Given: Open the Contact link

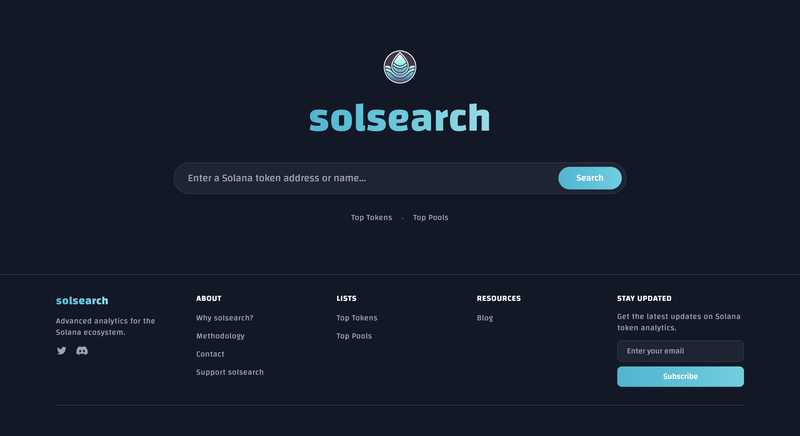Looking at the screenshot, I should click(210, 354).
